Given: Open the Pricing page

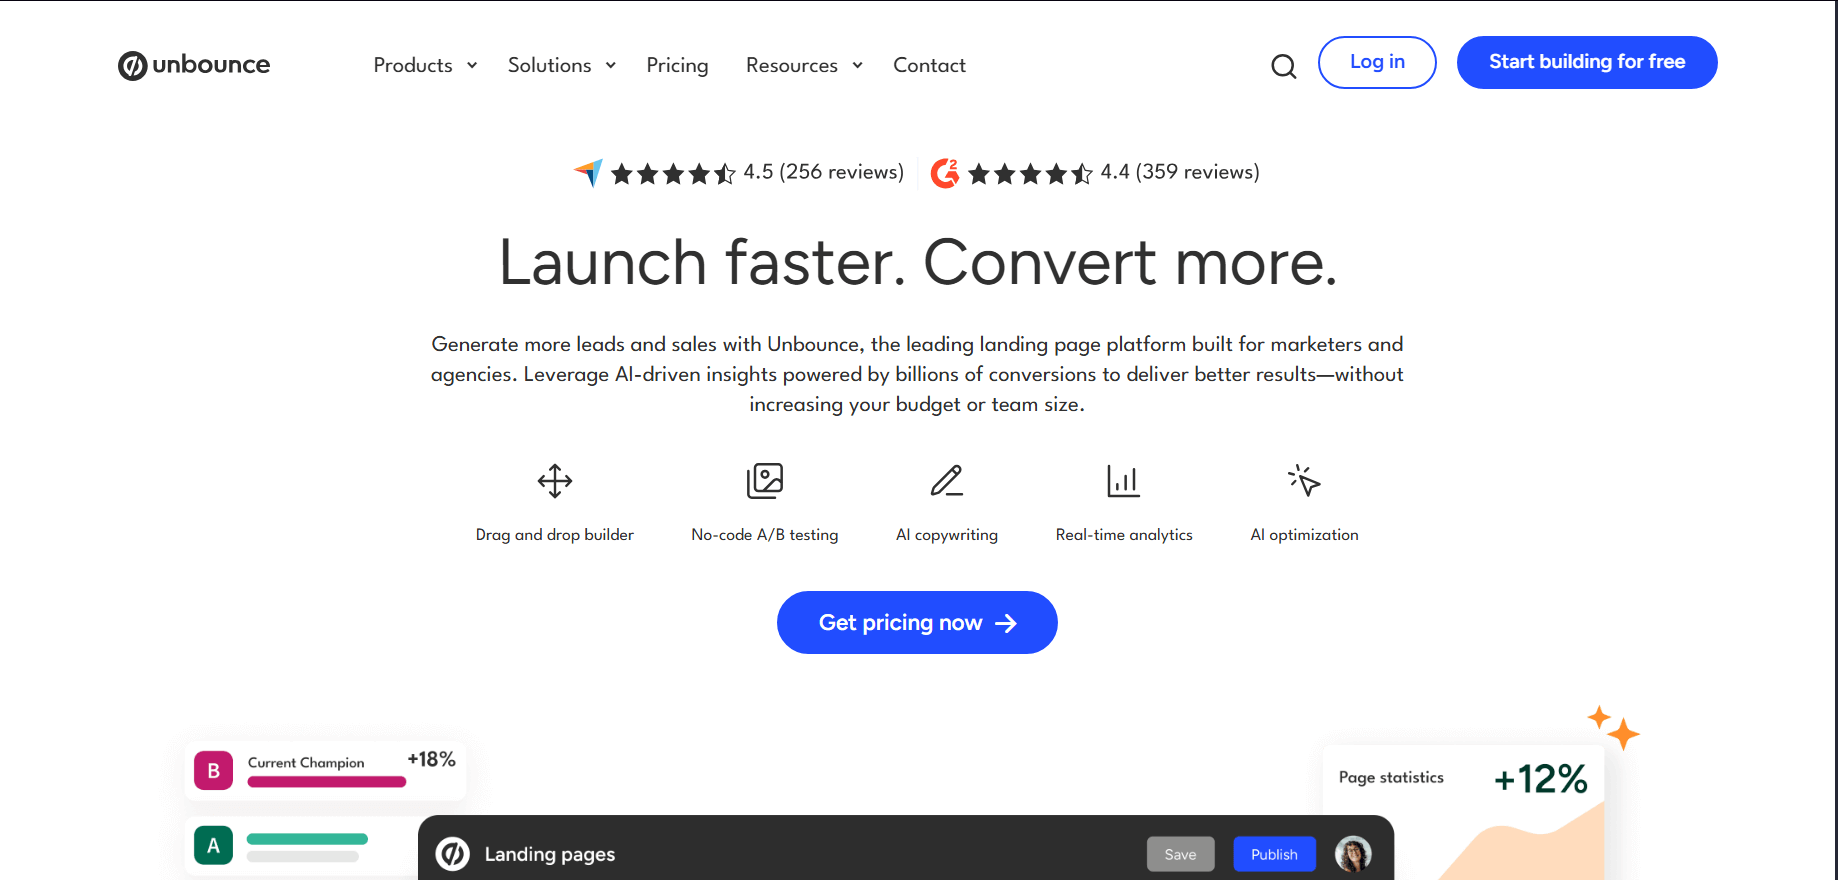Looking at the screenshot, I should coord(677,65).
